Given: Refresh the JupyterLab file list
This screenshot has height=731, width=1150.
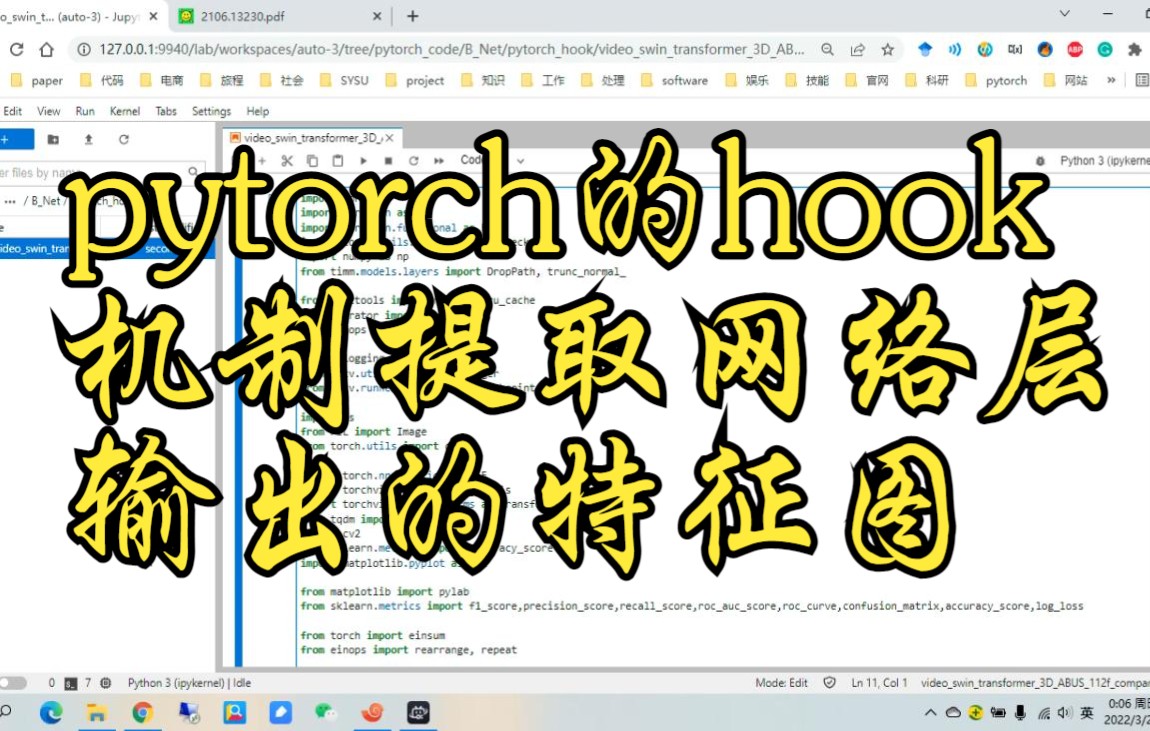Looking at the screenshot, I should [124, 139].
